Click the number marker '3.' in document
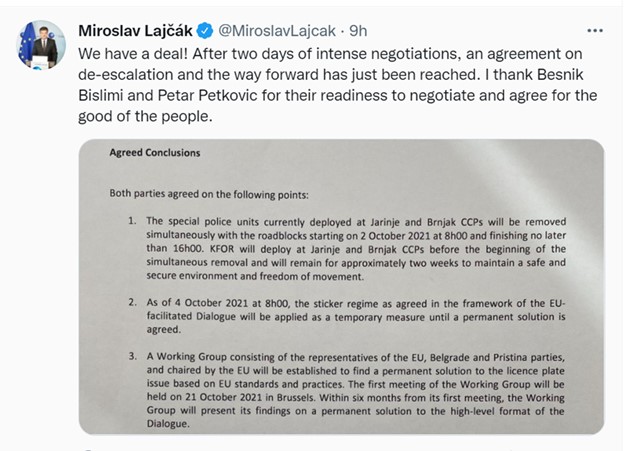The height and width of the screenshot is (451, 624). (133, 356)
